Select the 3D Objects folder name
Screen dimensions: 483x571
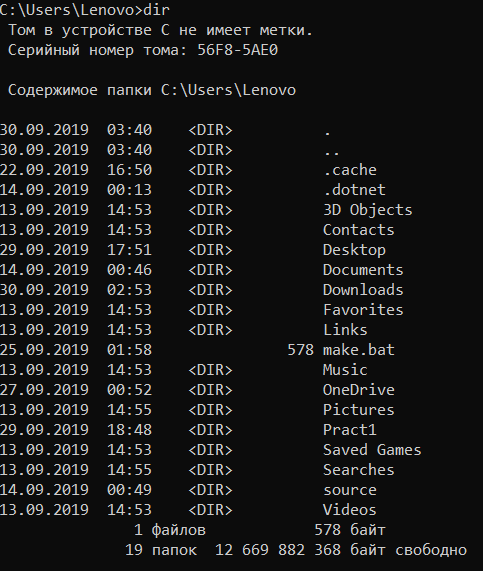(x=368, y=210)
